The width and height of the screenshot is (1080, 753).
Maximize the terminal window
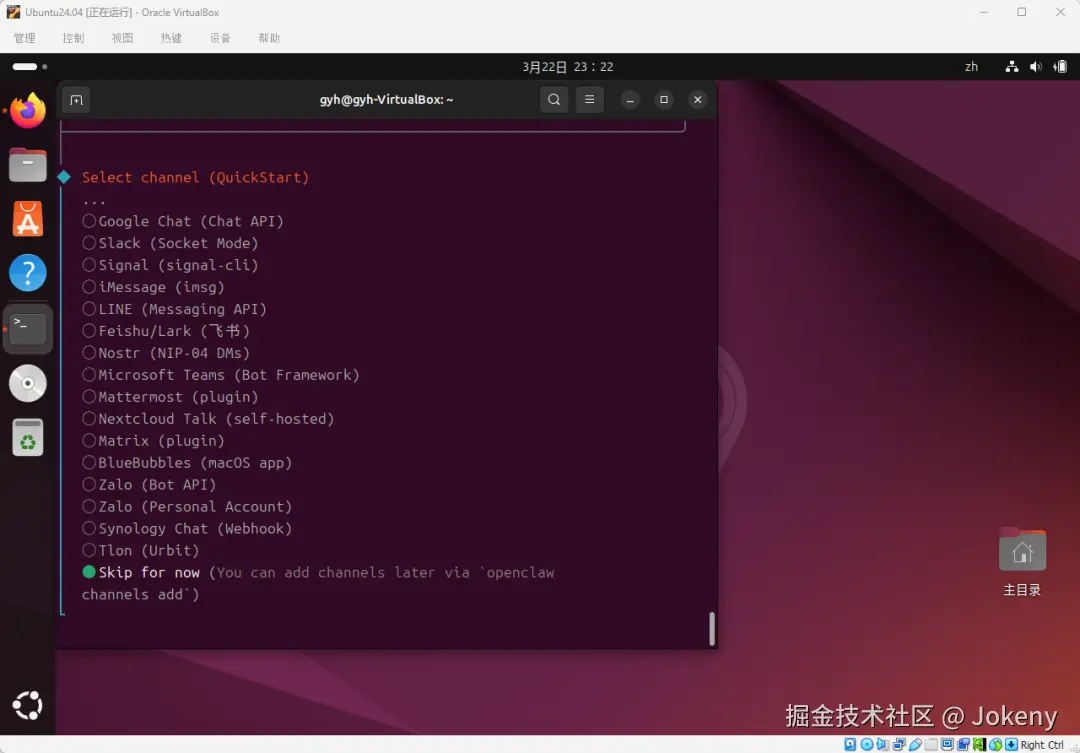point(664,100)
